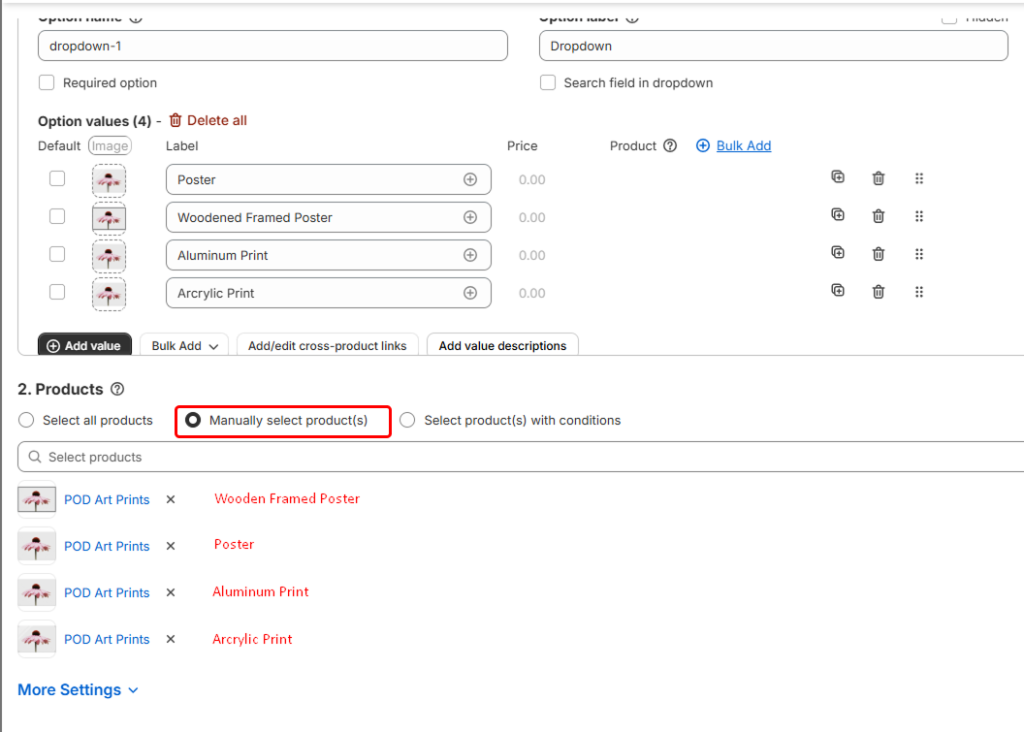Click the Product column help icon
The image size is (1024, 732).
click(670, 146)
